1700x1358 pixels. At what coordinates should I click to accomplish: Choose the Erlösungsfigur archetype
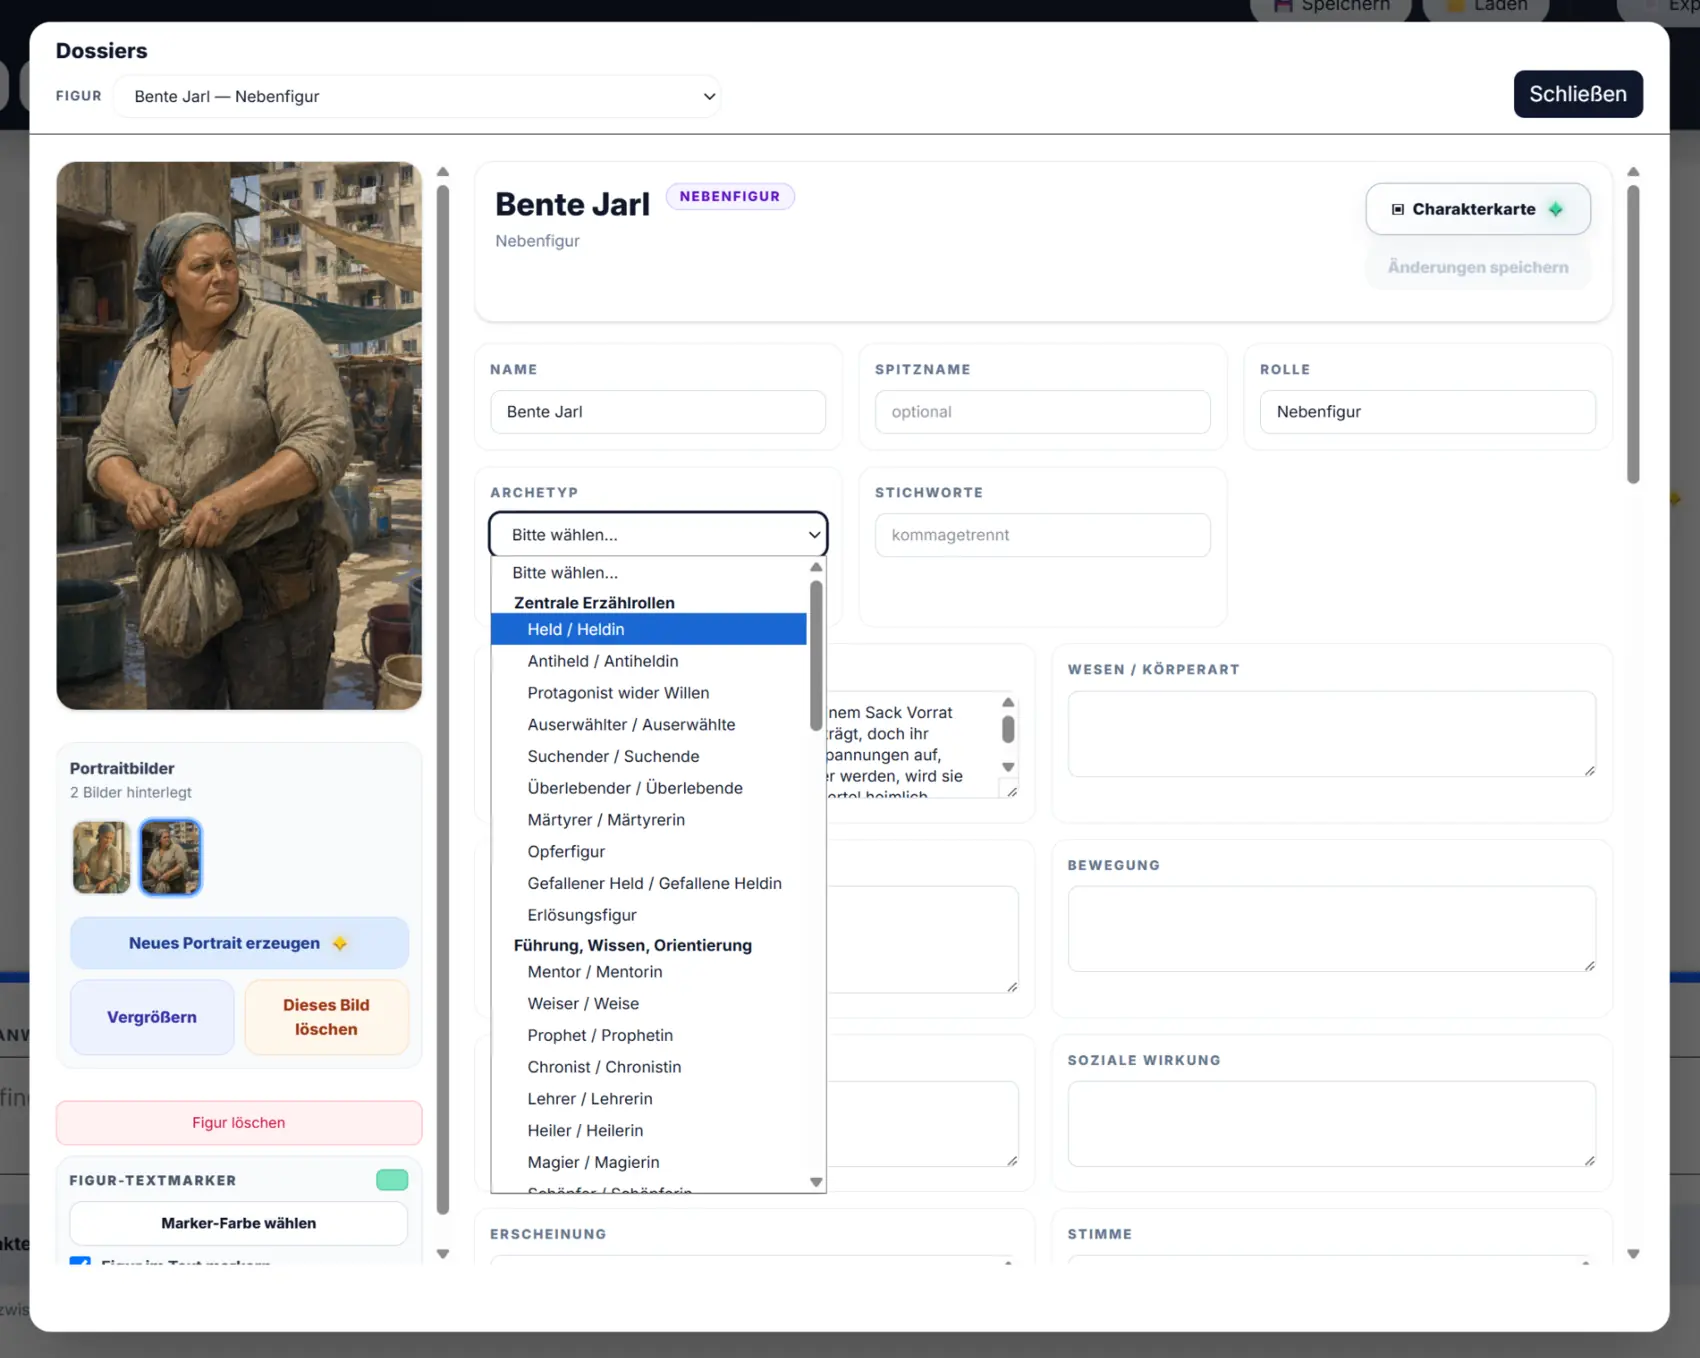[649, 915]
